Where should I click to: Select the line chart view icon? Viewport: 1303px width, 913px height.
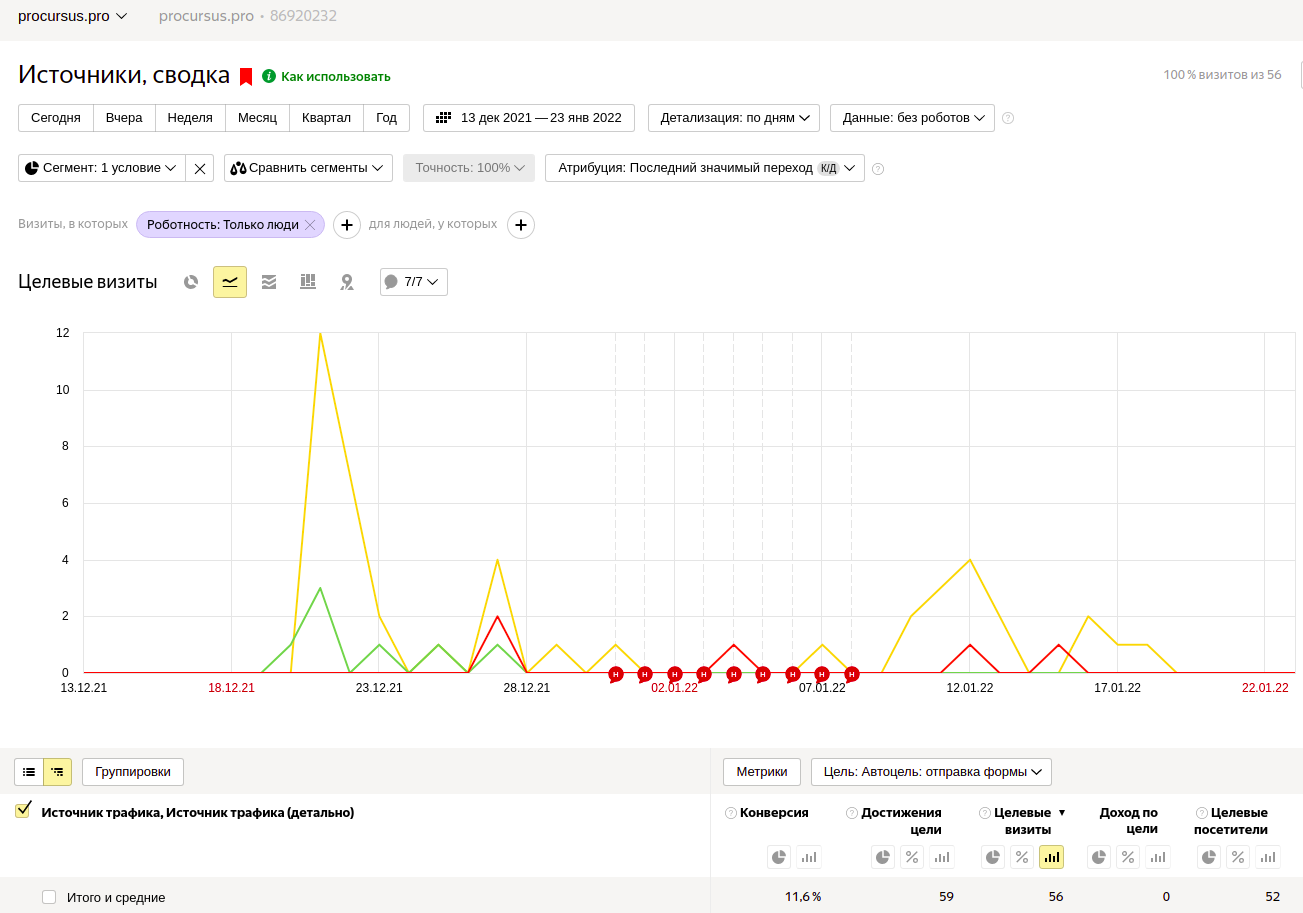[230, 282]
